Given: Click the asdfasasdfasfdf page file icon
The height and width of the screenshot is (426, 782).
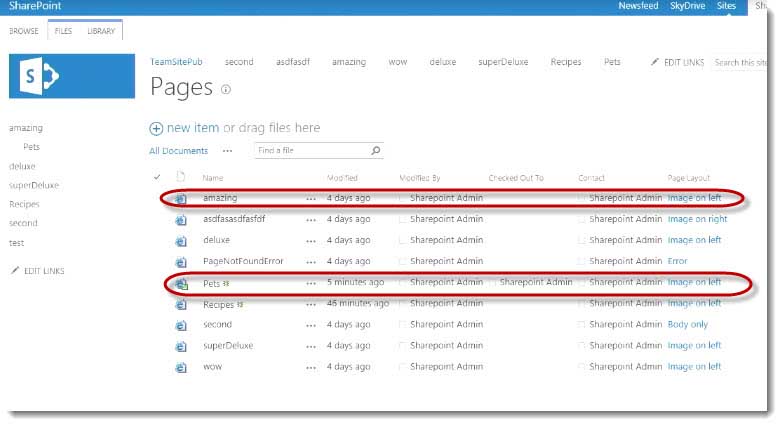Looking at the screenshot, I should pyautogui.click(x=181, y=219).
